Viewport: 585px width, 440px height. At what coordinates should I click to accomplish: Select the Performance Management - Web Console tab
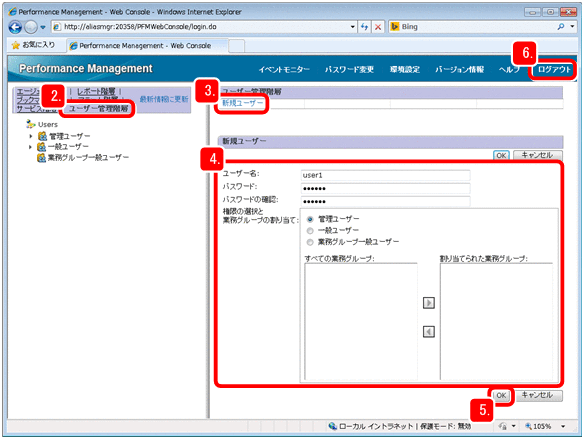[147, 46]
